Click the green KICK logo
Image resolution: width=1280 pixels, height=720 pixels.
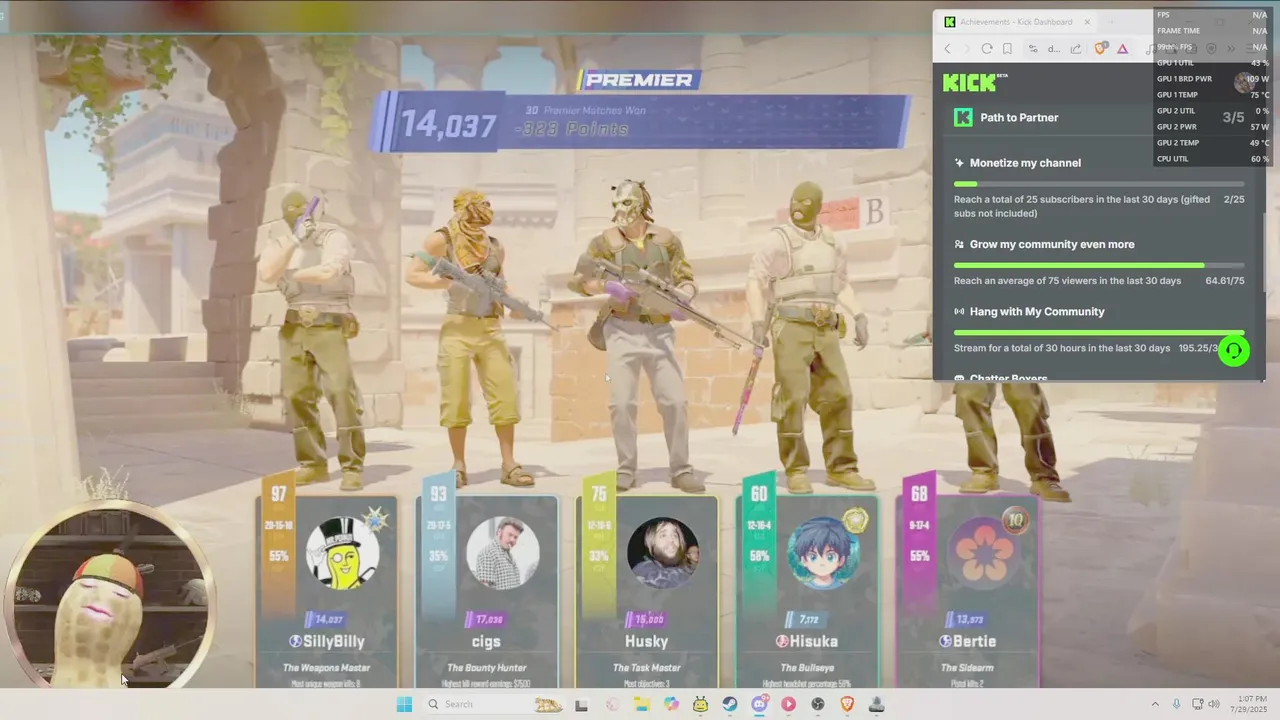tap(970, 83)
